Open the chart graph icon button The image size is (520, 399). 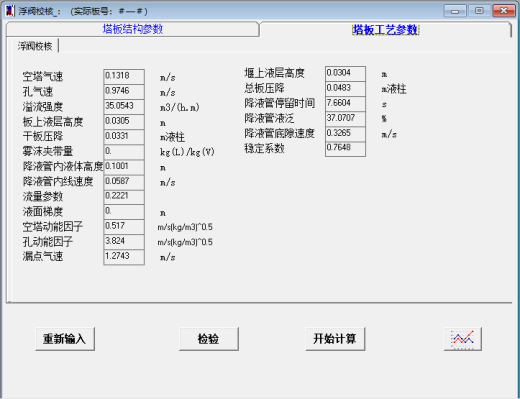click(463, 339)
